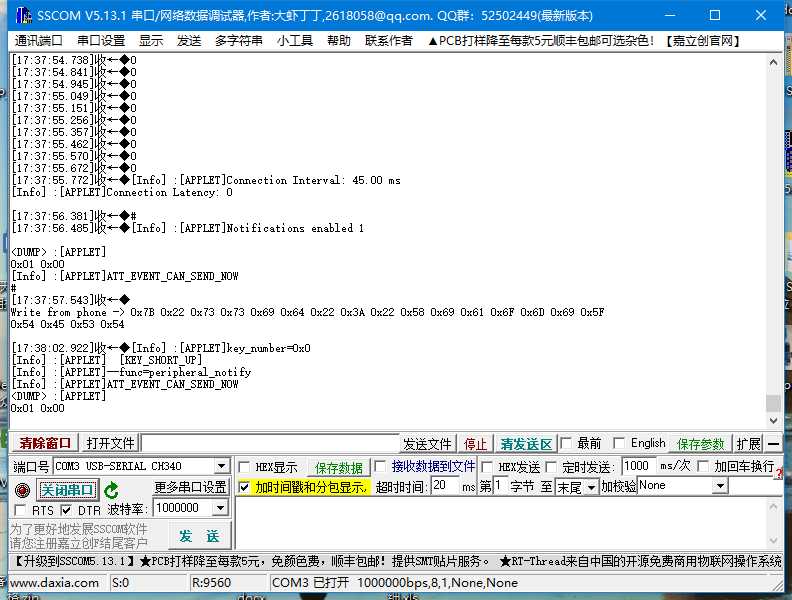Open the 多字符串 menu
The image size is (792, 600).
(x=238, y=40)
